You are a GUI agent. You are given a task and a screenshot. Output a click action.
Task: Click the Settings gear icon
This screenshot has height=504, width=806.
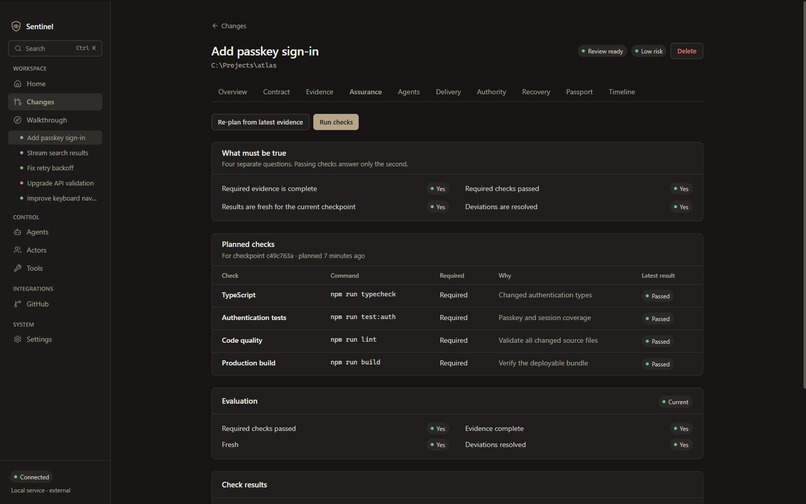pos(17,339)
